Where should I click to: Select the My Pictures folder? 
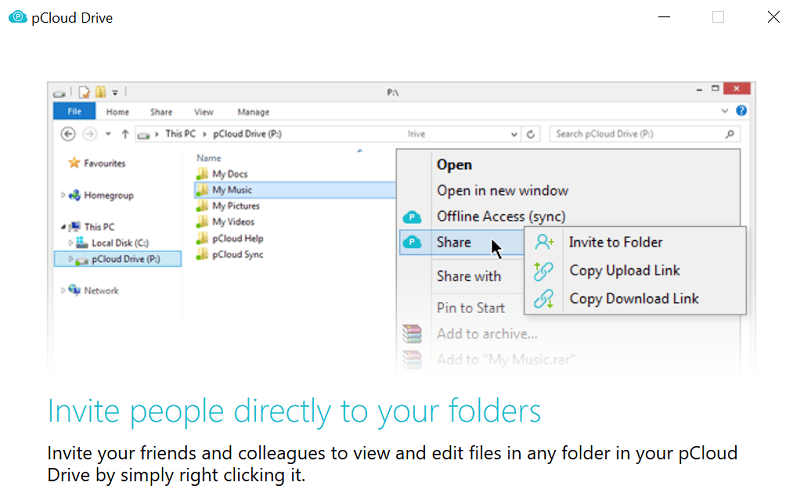click(235, 206)
